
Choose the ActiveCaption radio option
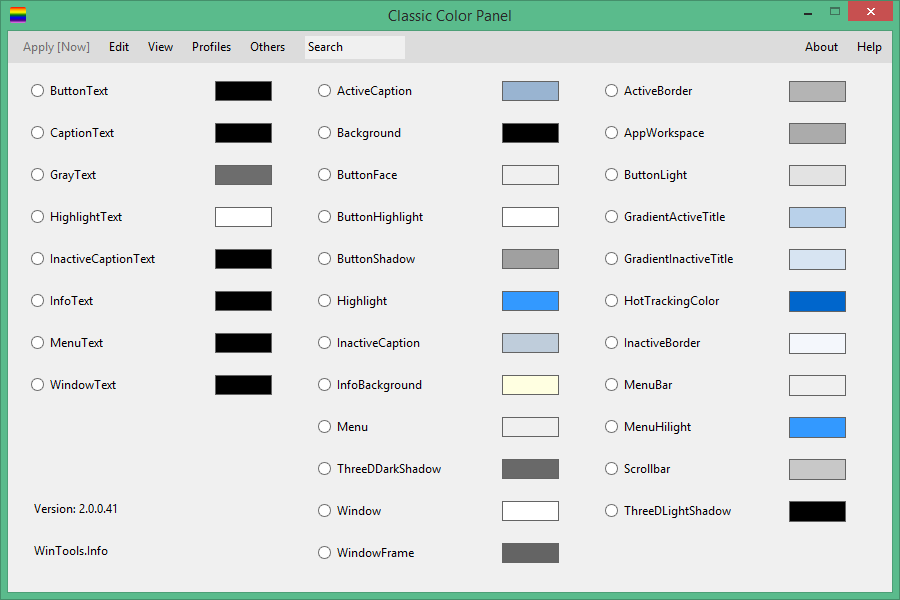(325, 91)
